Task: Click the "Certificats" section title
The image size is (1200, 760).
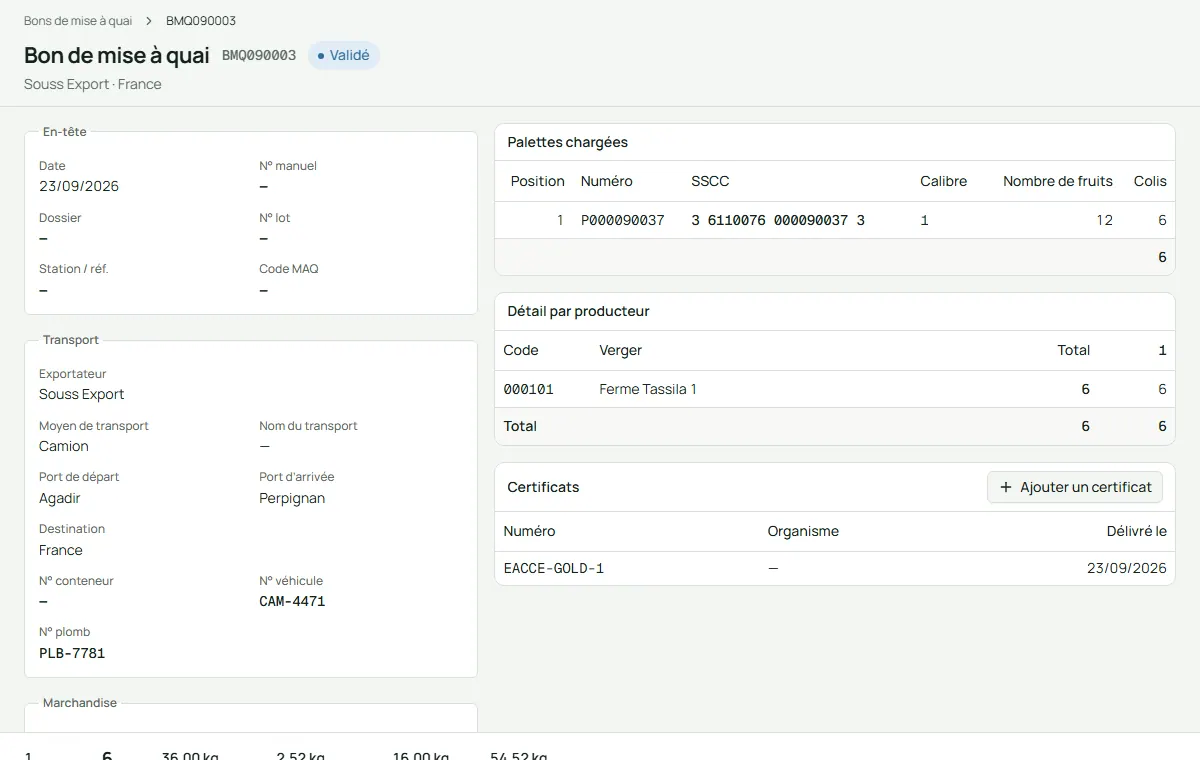Action: pyautogui.click(x=544, y=487)
